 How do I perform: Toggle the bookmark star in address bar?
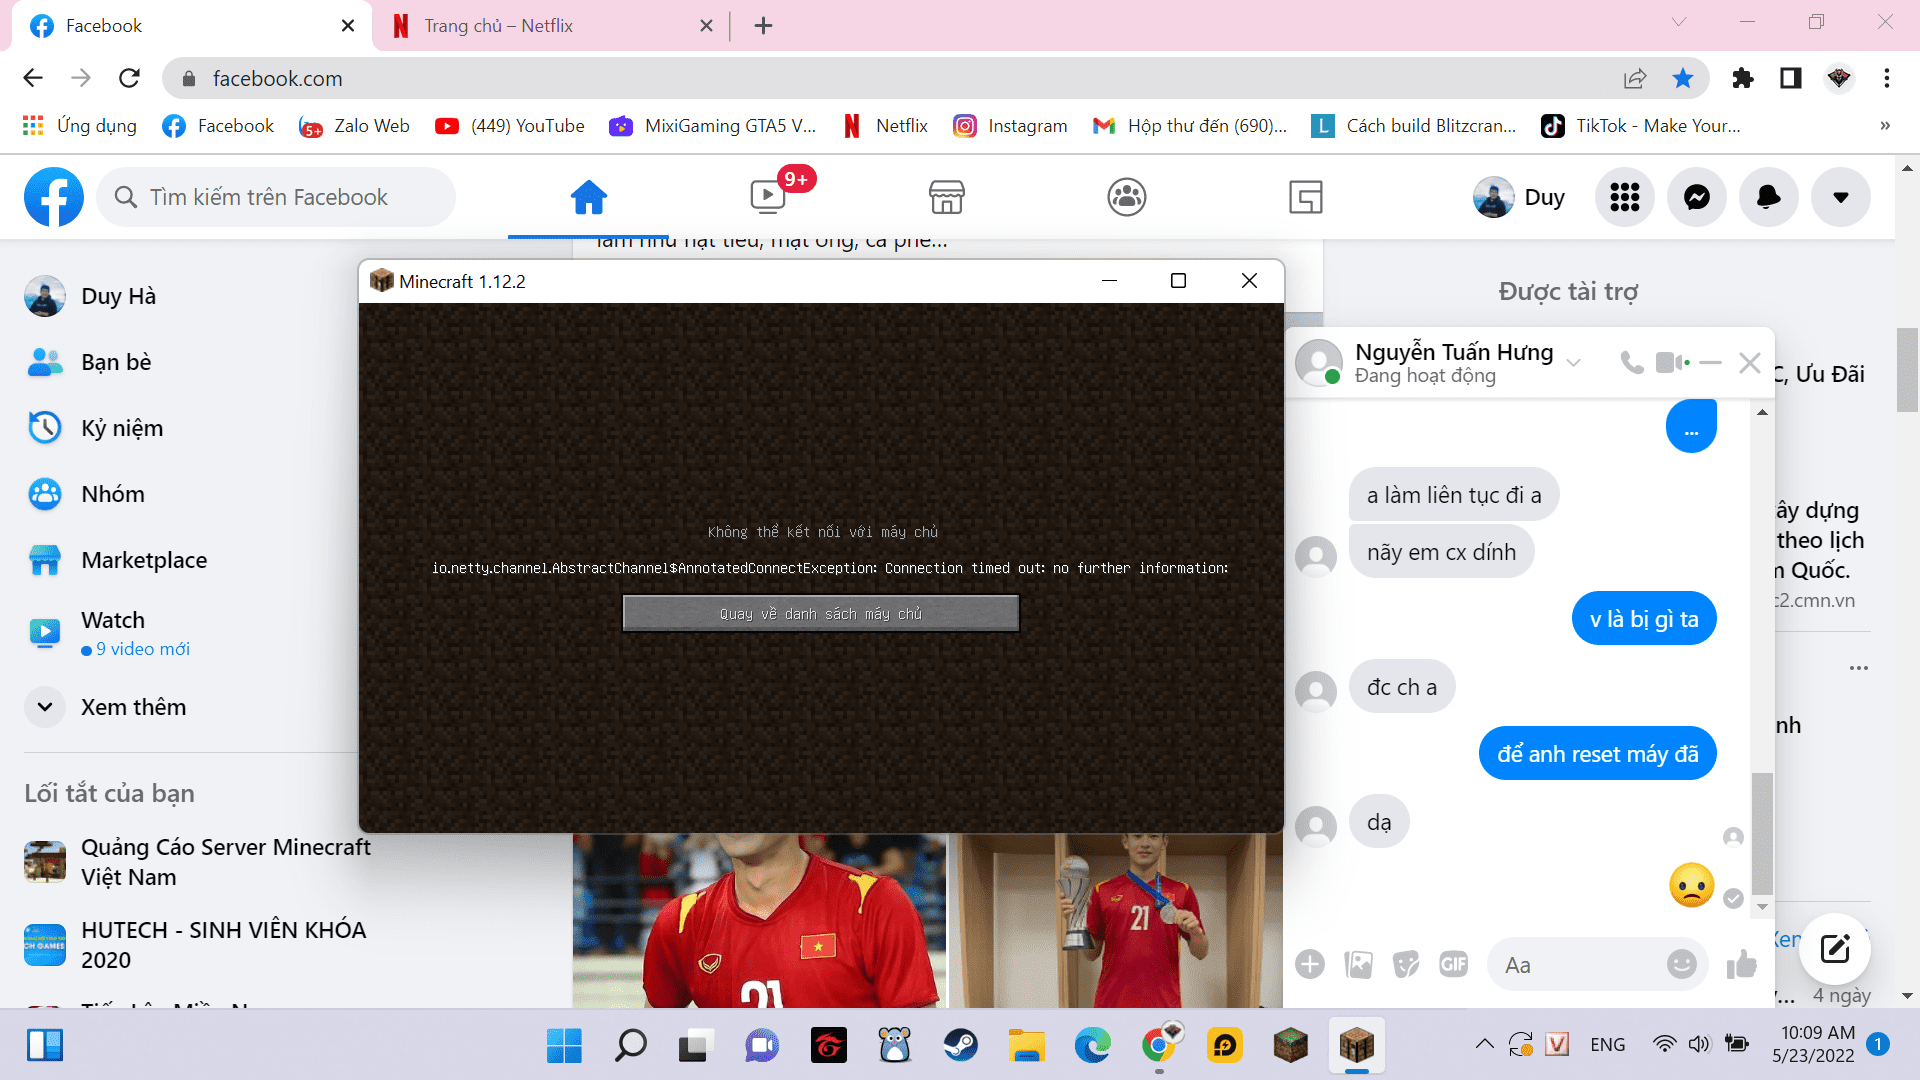tap(1683, 78)
